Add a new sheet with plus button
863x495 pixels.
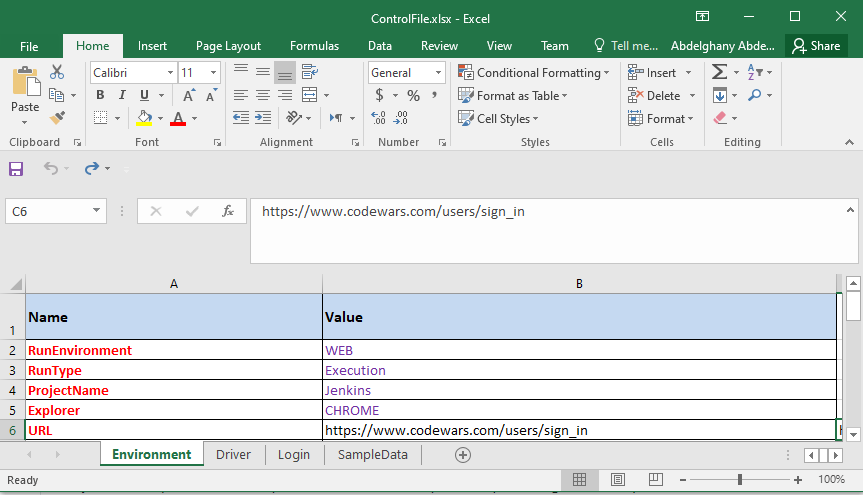(x=463, y=455)
